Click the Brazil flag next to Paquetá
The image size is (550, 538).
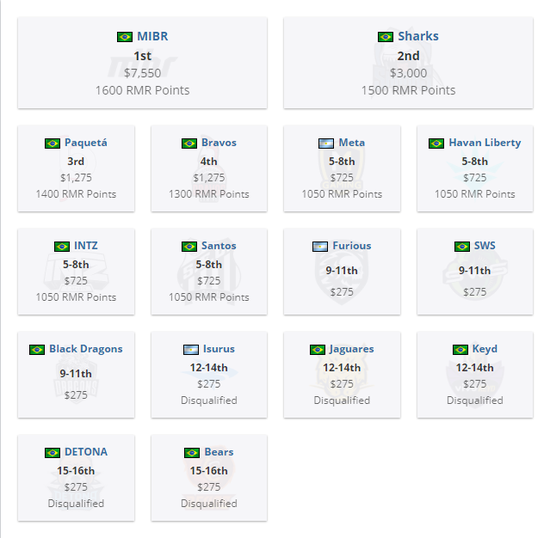(x=52, y=143)
